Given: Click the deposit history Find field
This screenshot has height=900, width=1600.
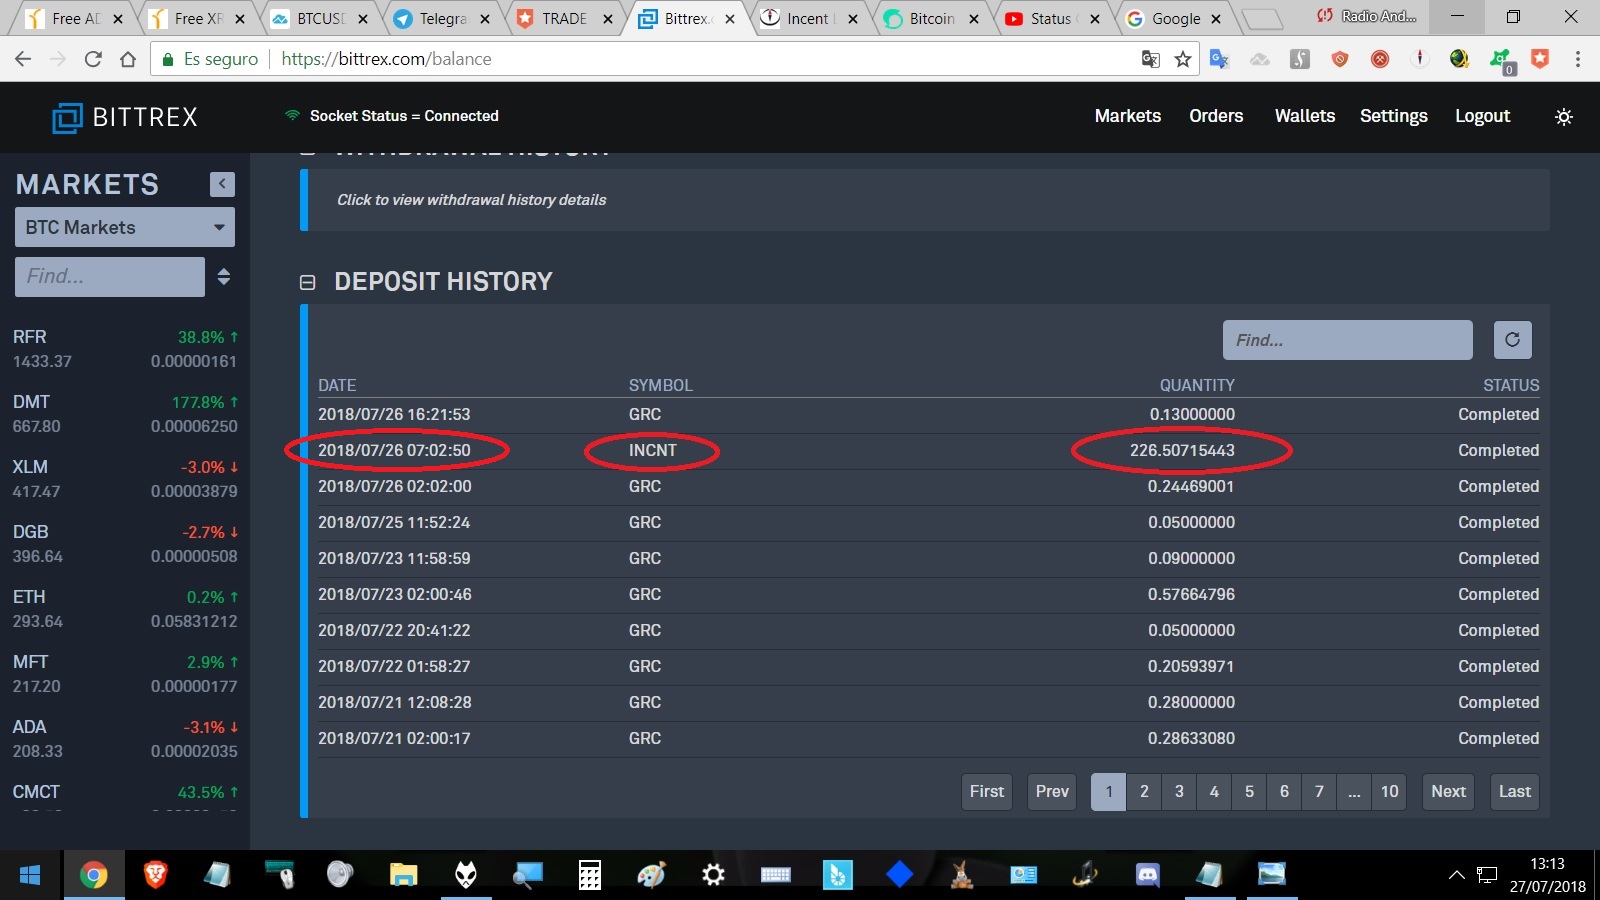Looking at the screenshot, I should [1347, 340].
